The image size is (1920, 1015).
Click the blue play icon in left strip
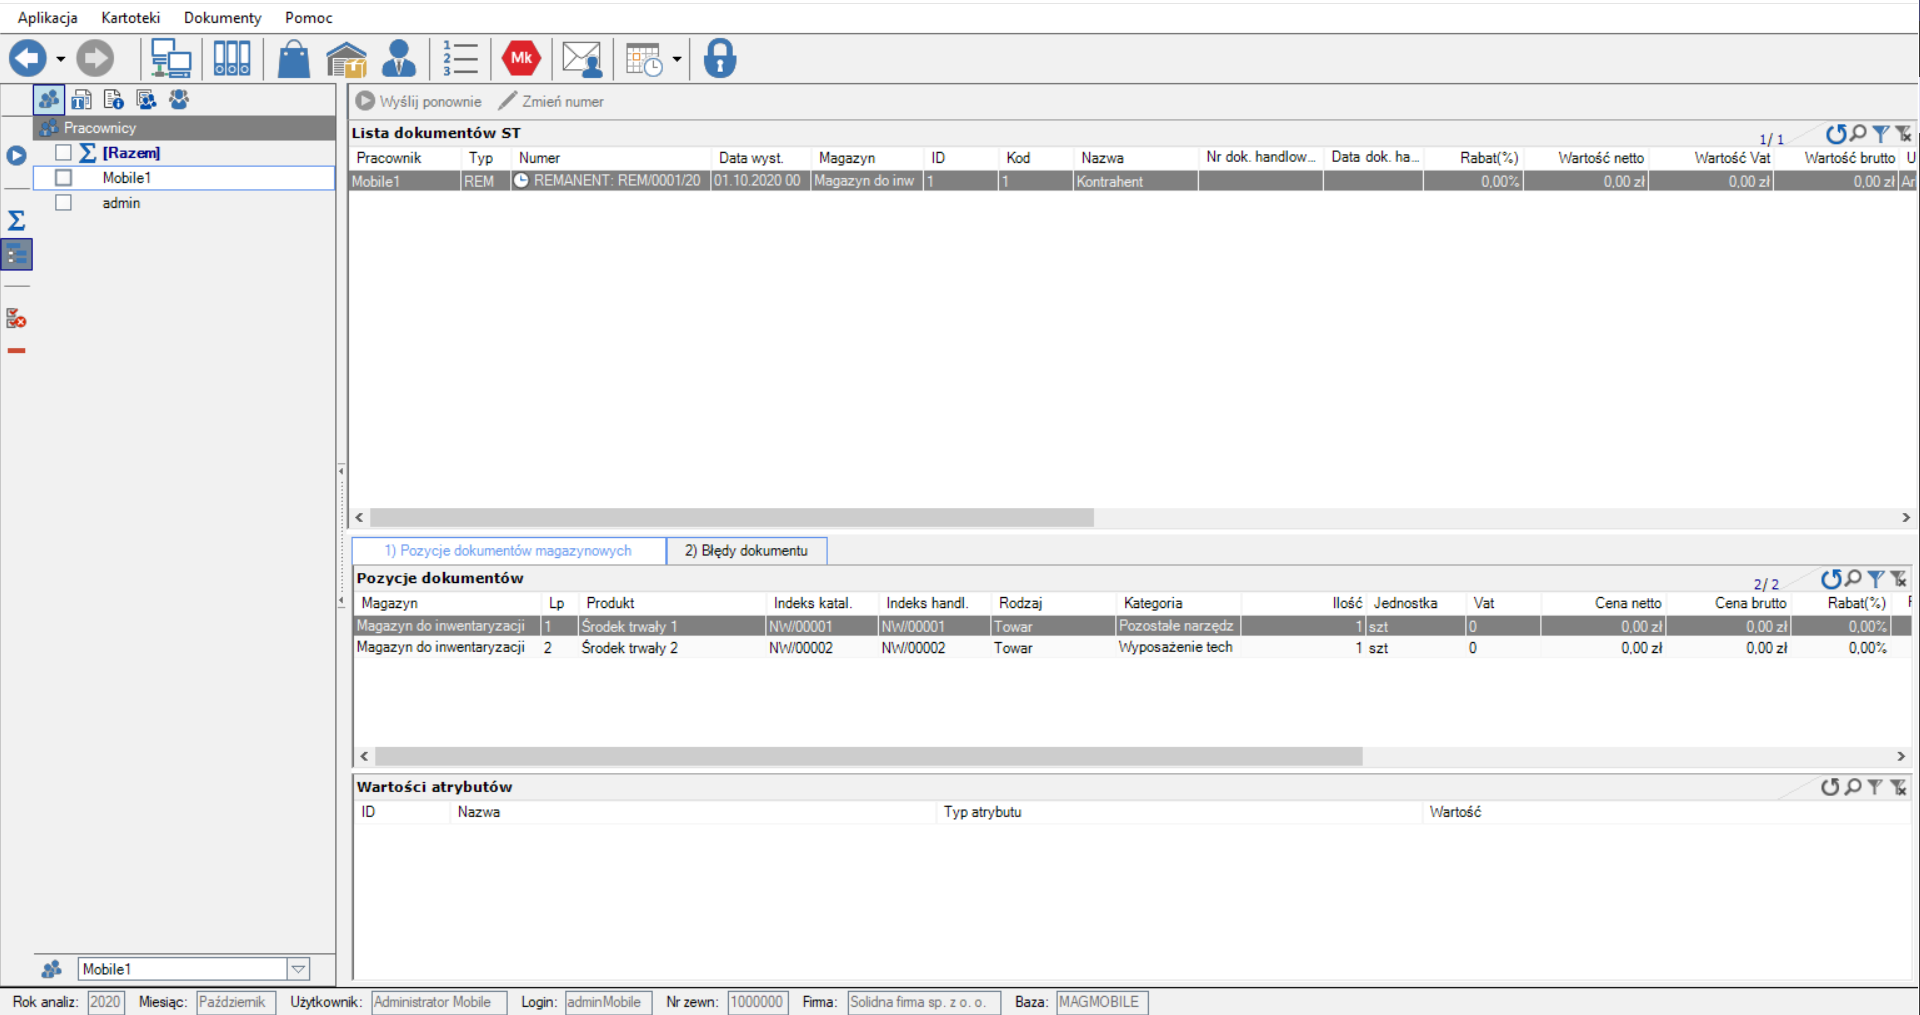pyautogui.click(x=16, y=155)
